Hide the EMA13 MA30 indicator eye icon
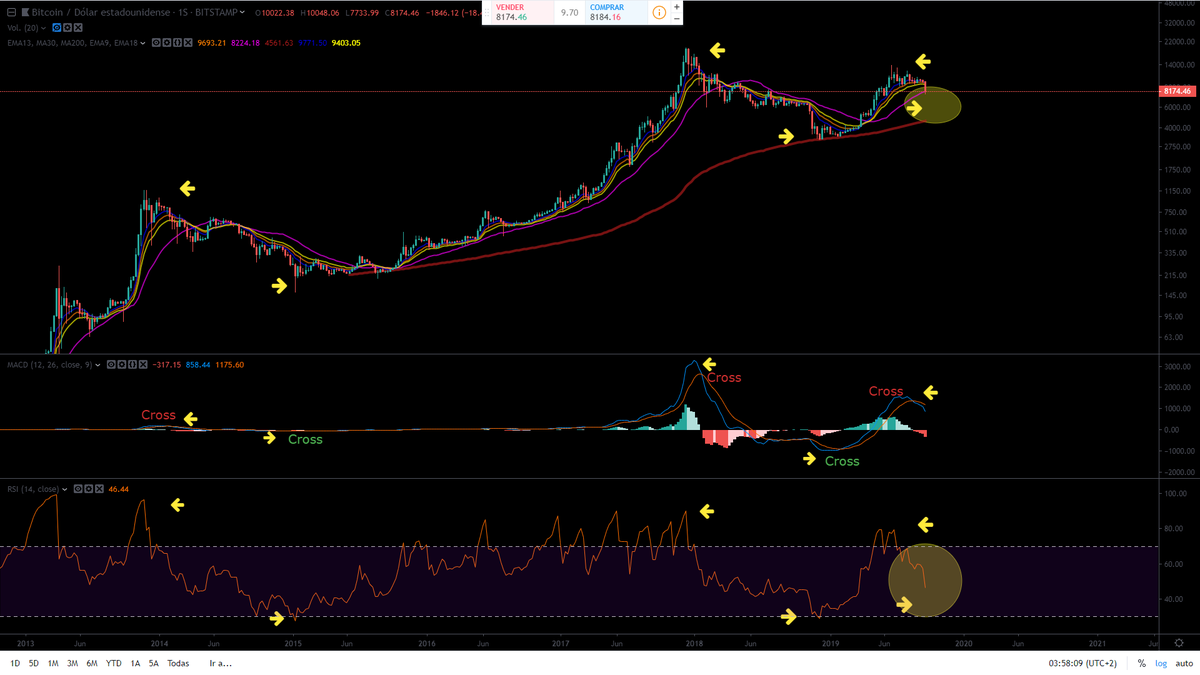Viewport: 1200px width, 675px height. coord(155,43)
